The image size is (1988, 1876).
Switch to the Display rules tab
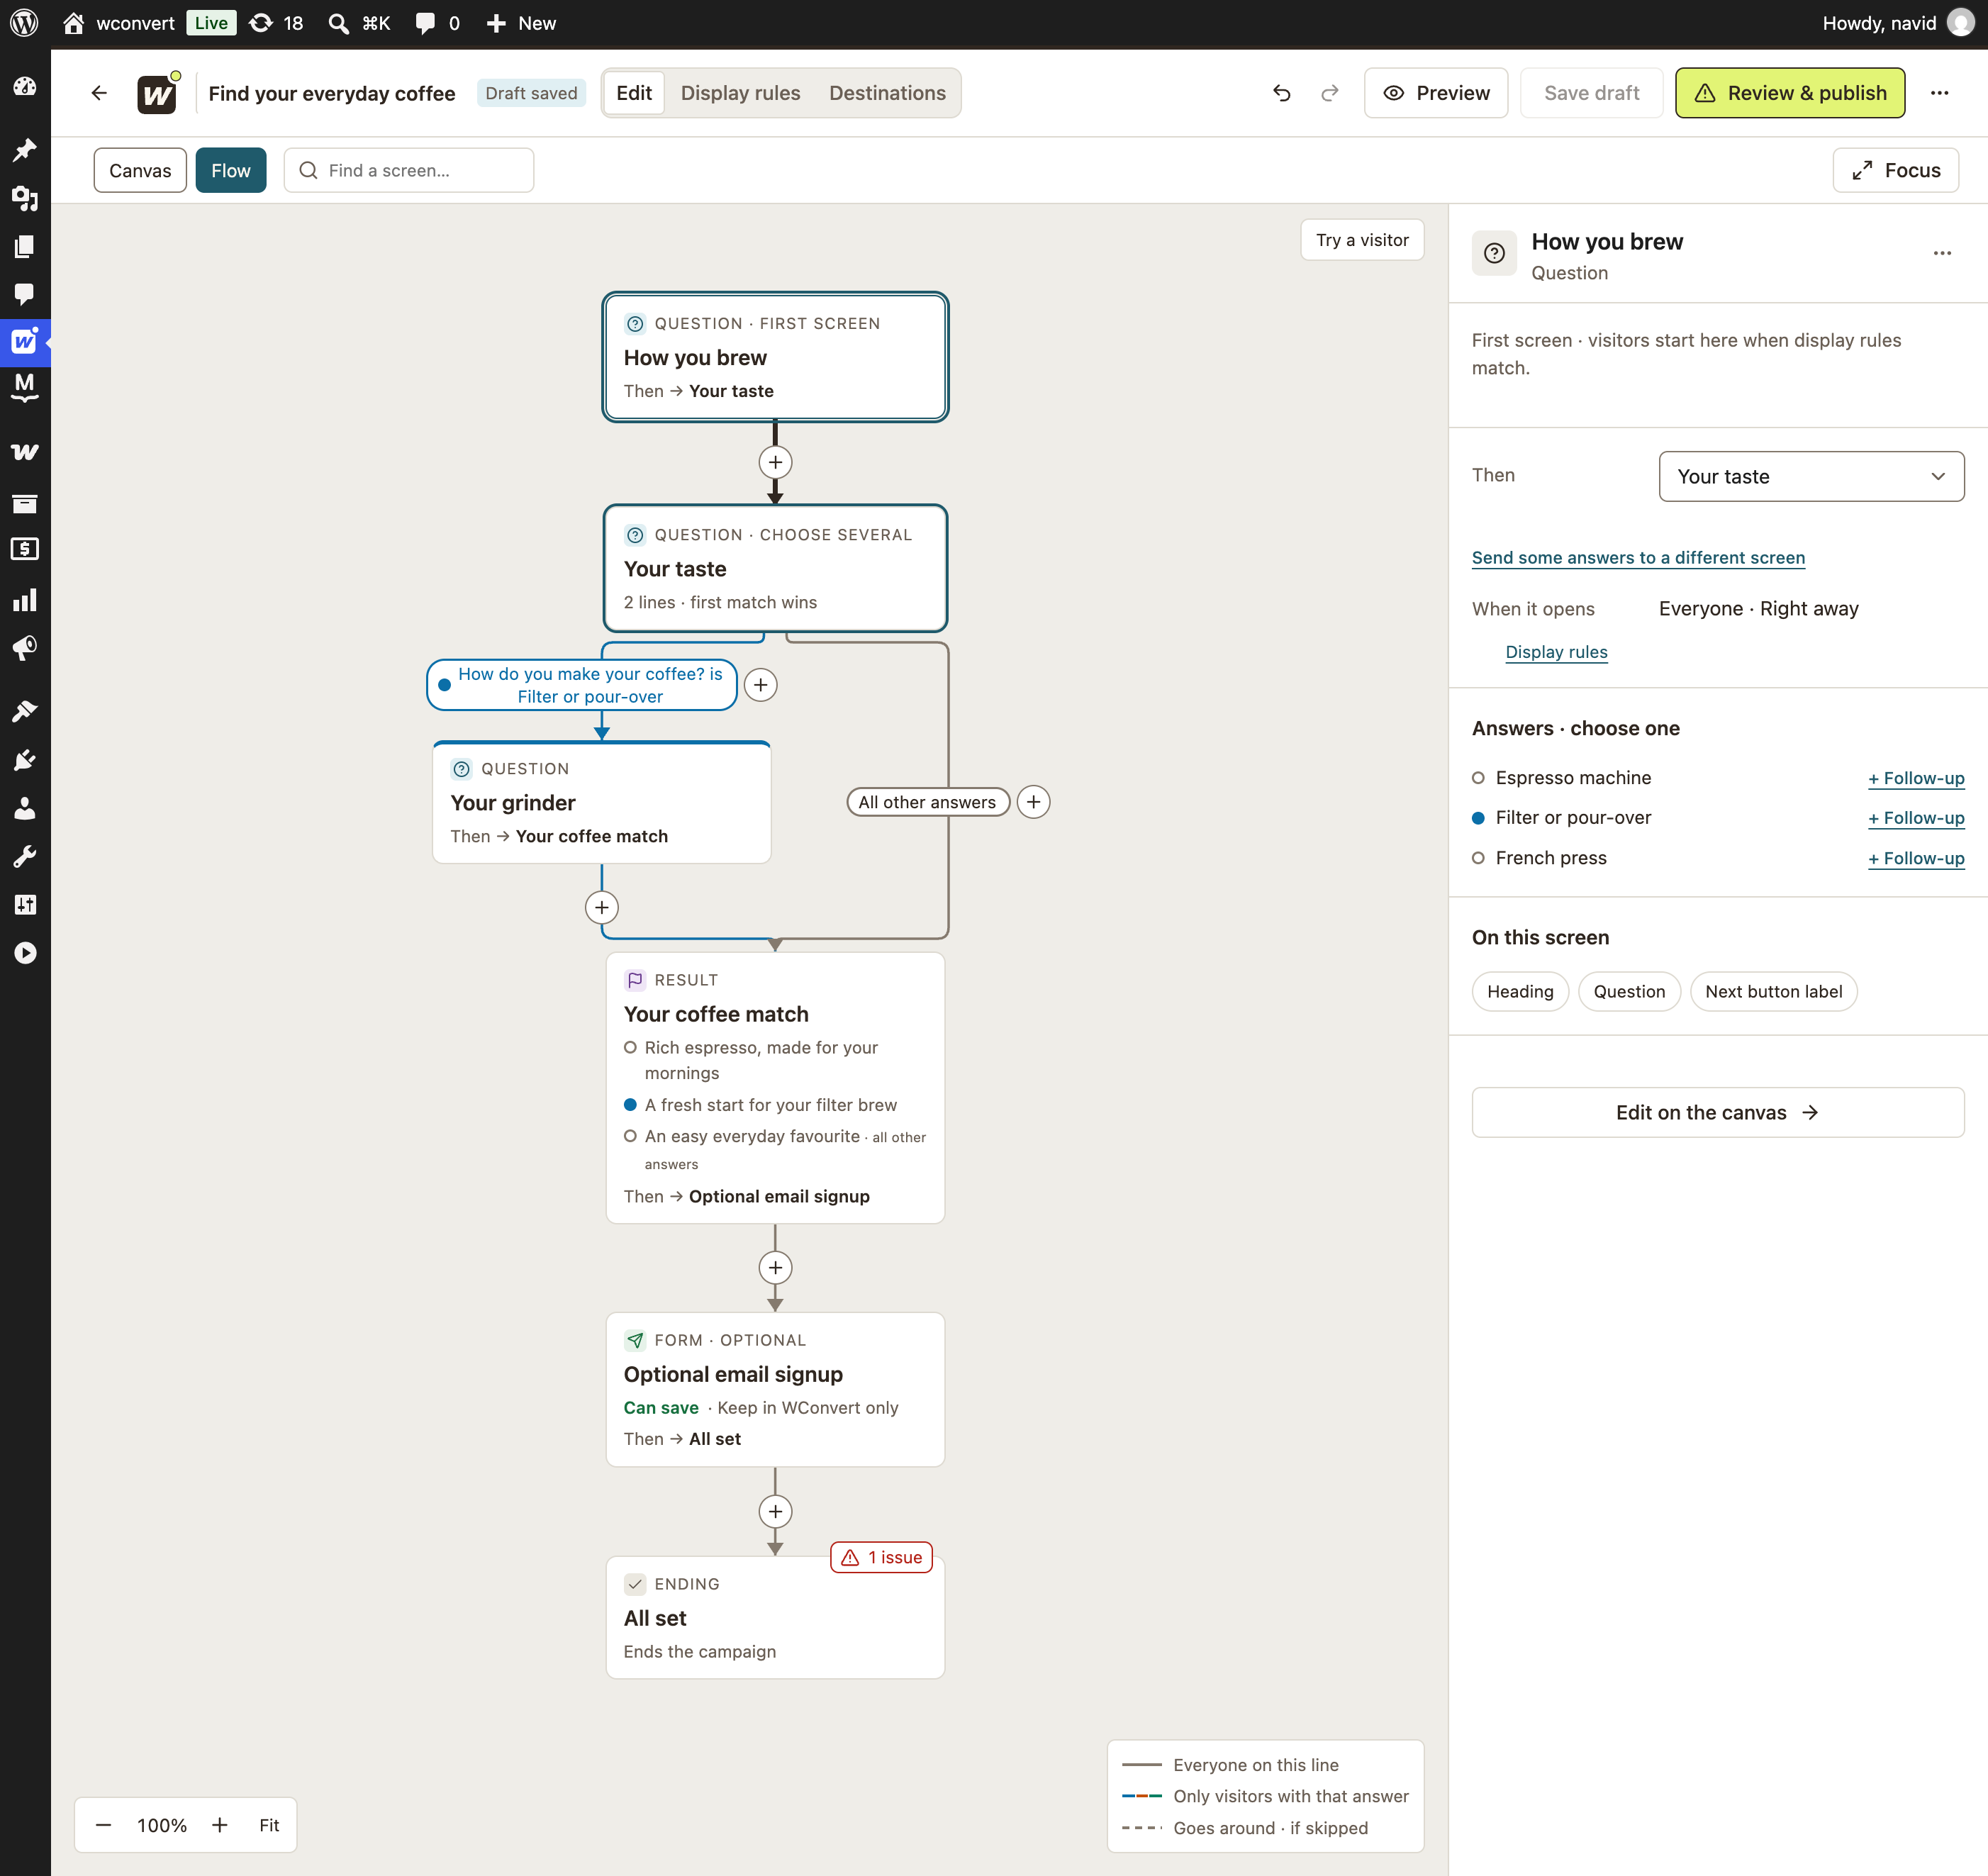740,93
